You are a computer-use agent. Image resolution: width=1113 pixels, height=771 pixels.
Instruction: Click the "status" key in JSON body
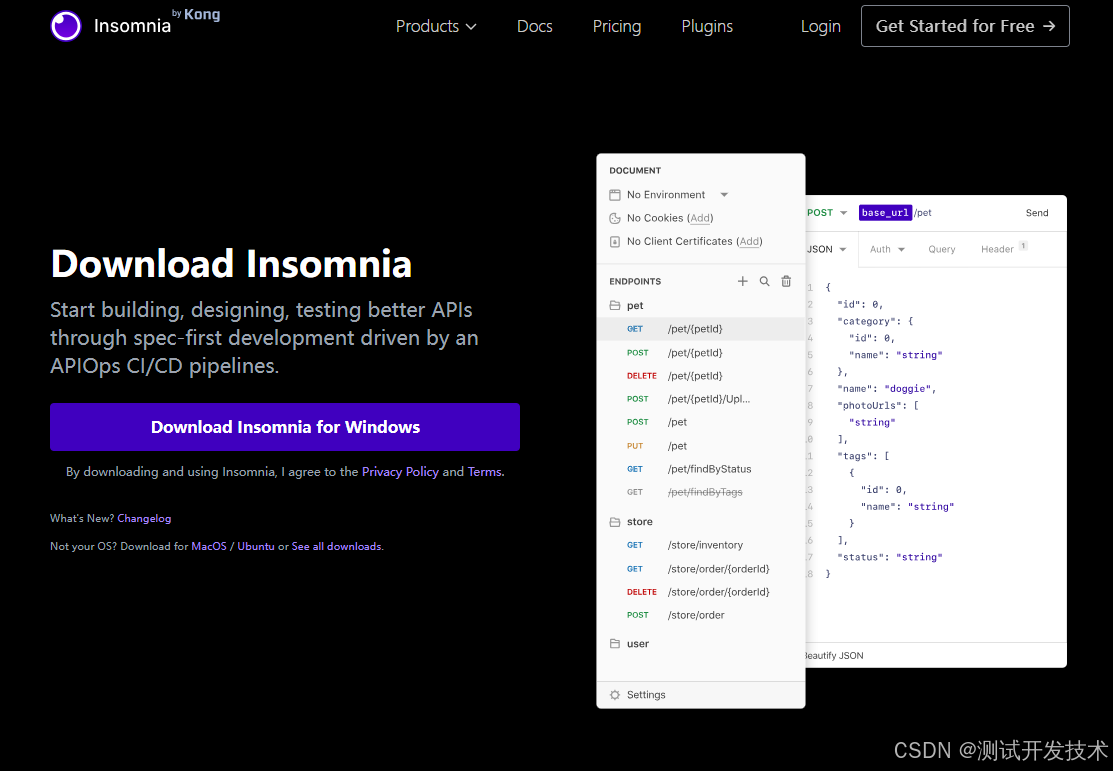coord(860,557)
